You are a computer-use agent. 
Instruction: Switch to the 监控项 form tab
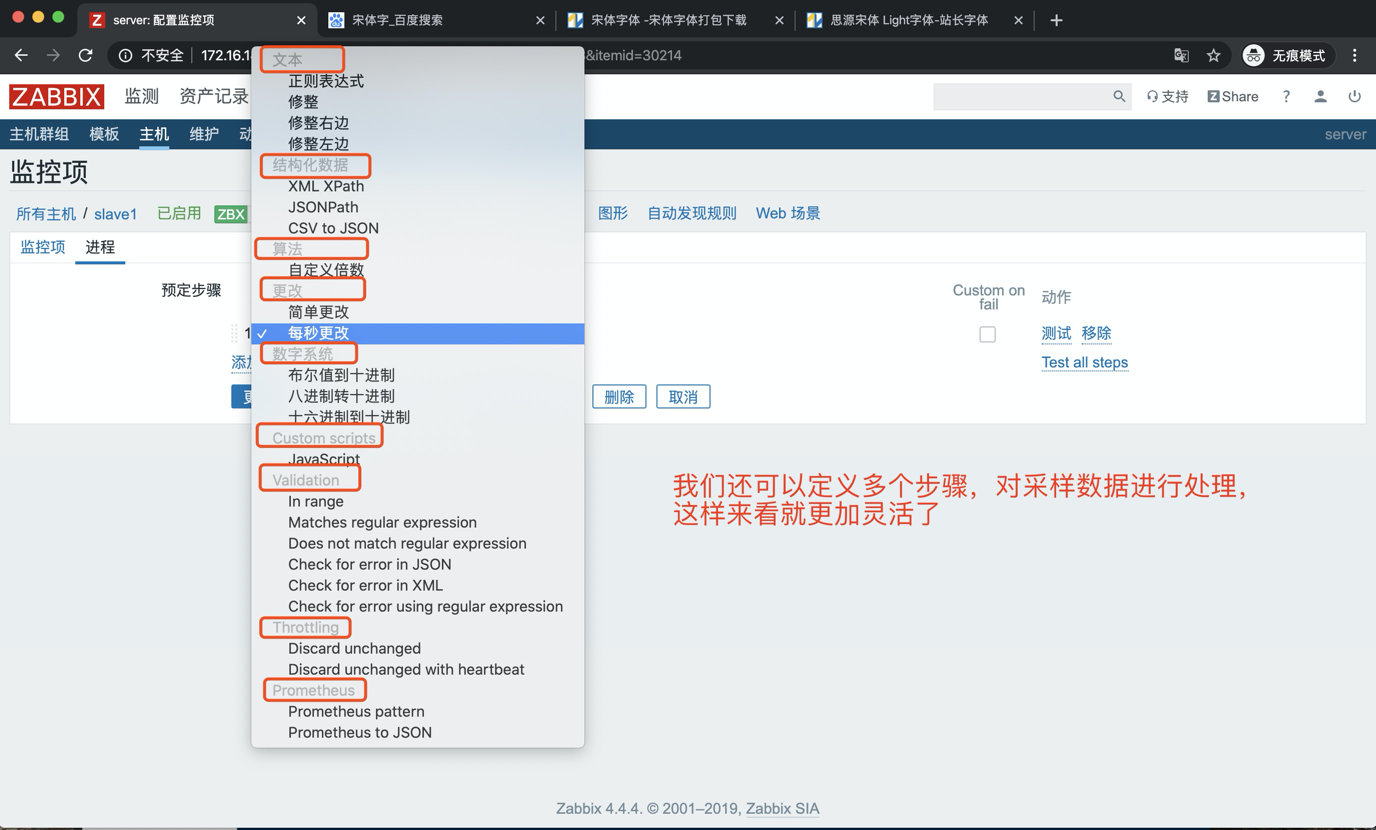[43, 247]
